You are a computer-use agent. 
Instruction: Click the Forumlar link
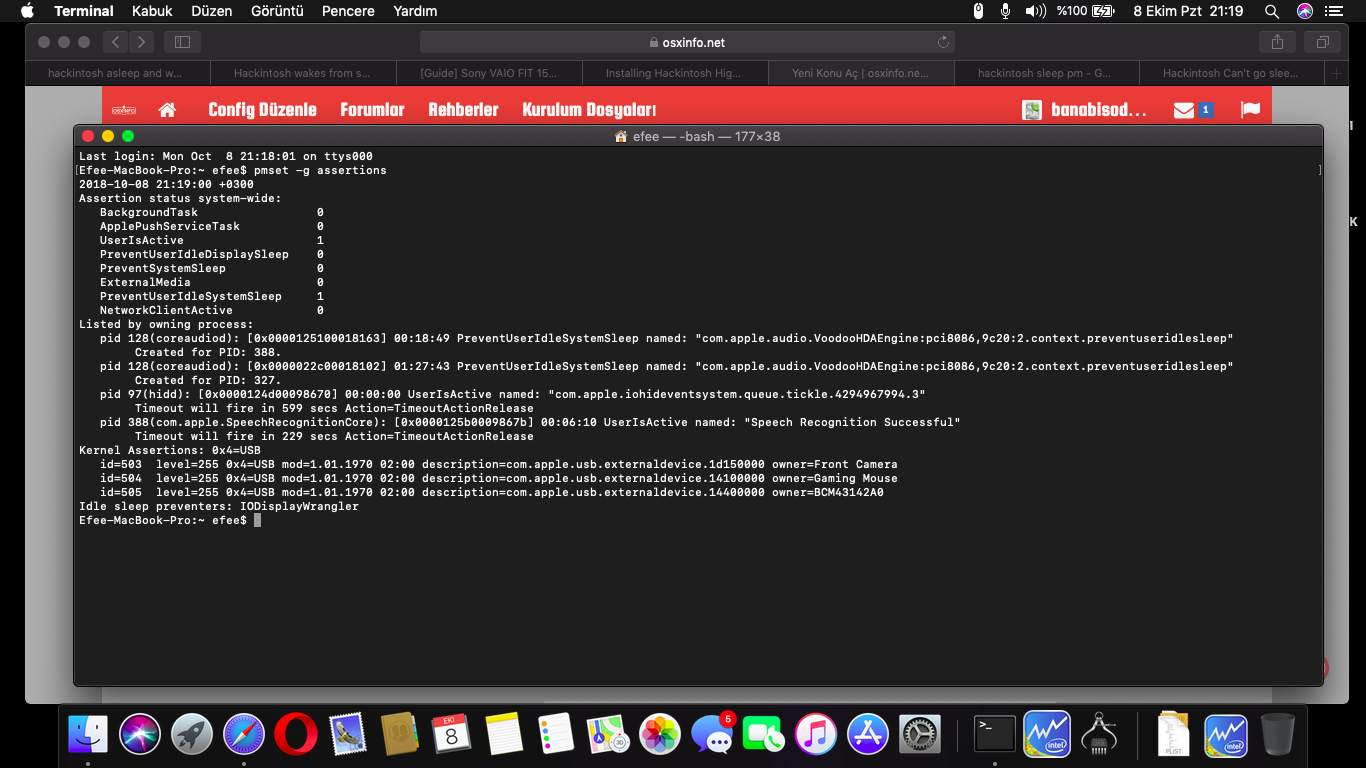point(372,110)
